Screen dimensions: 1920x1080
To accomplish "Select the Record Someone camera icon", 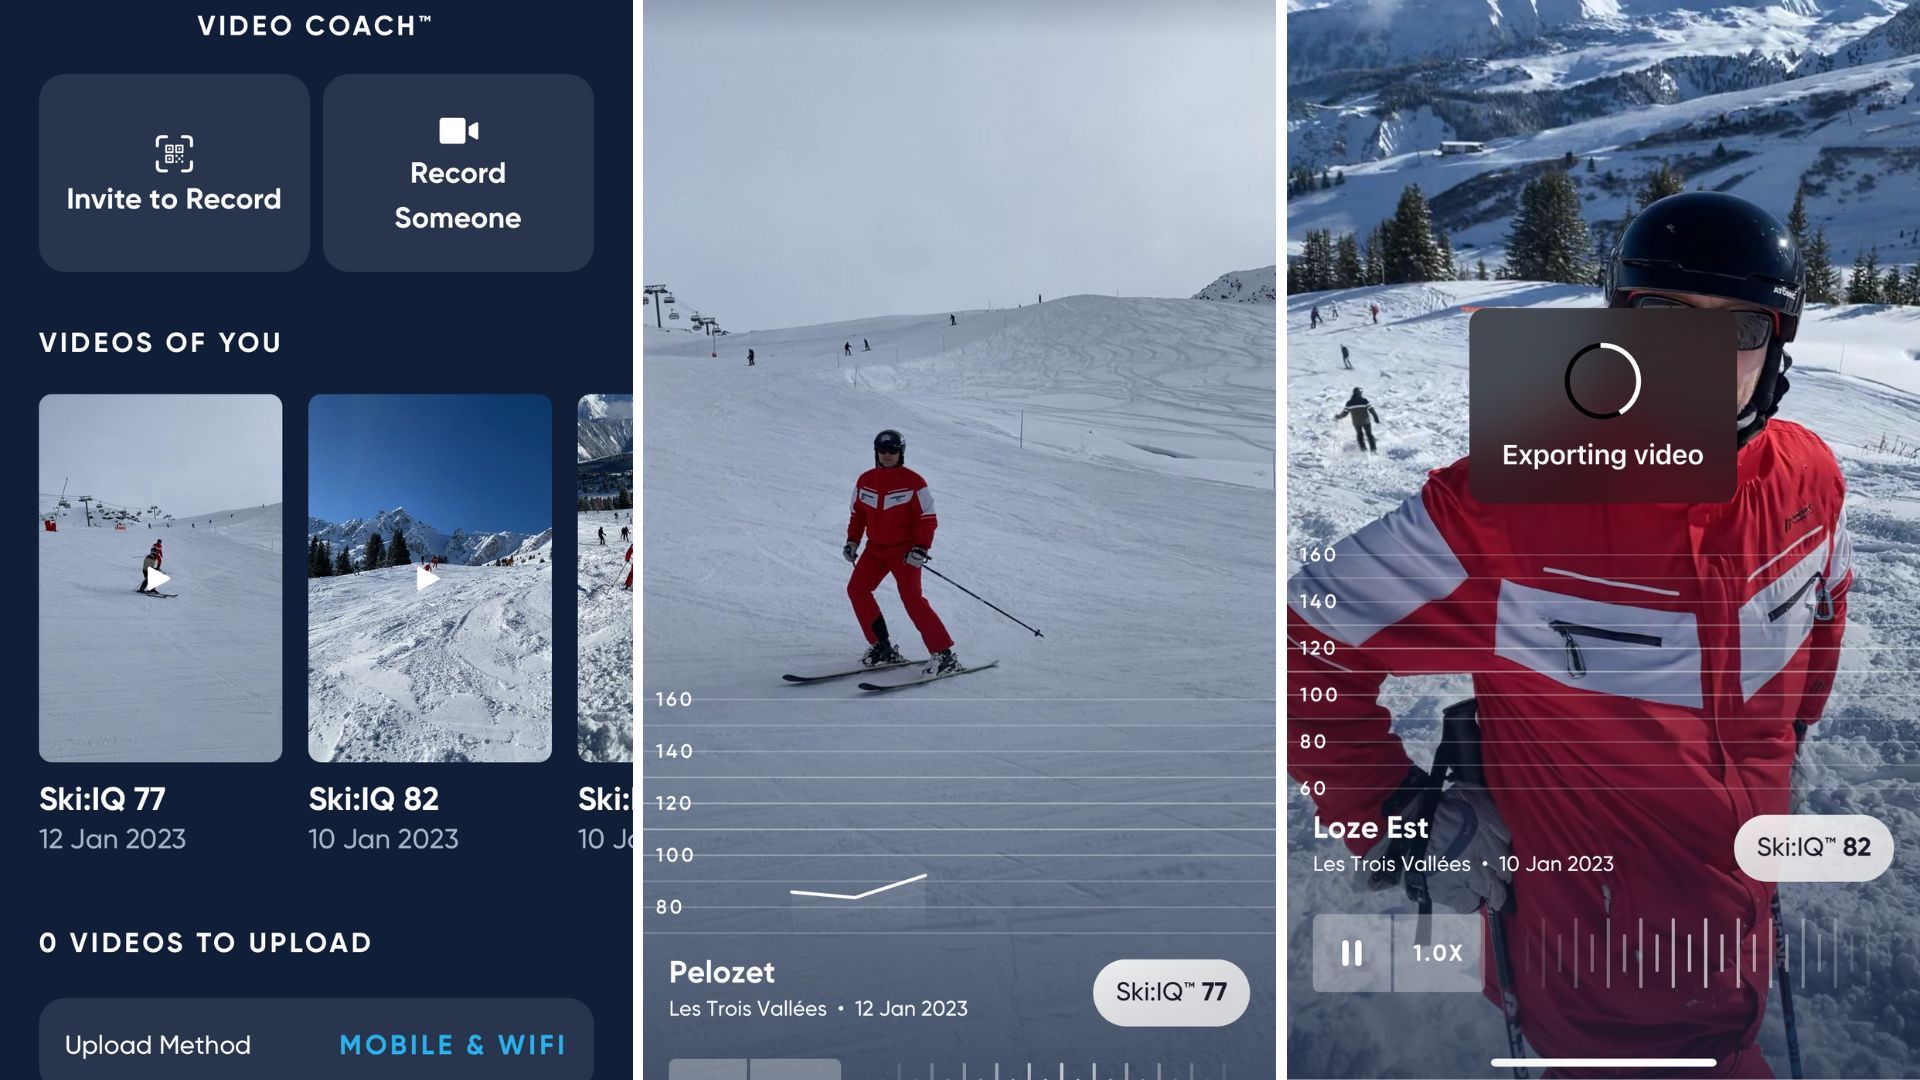I will [x=458, y=128].
